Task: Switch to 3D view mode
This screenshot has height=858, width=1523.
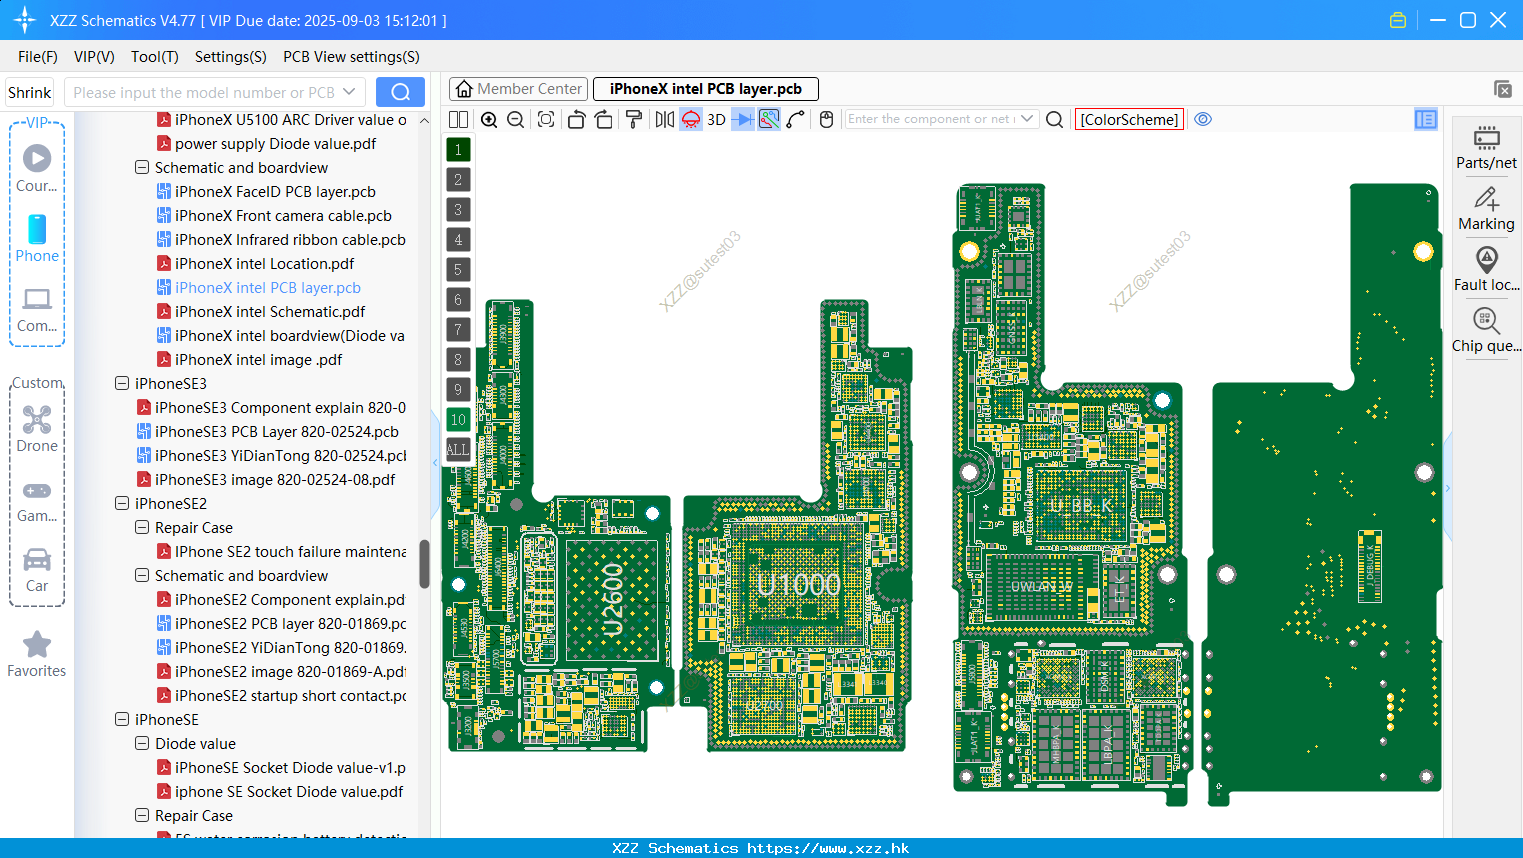Action: (x=716, y=119)
